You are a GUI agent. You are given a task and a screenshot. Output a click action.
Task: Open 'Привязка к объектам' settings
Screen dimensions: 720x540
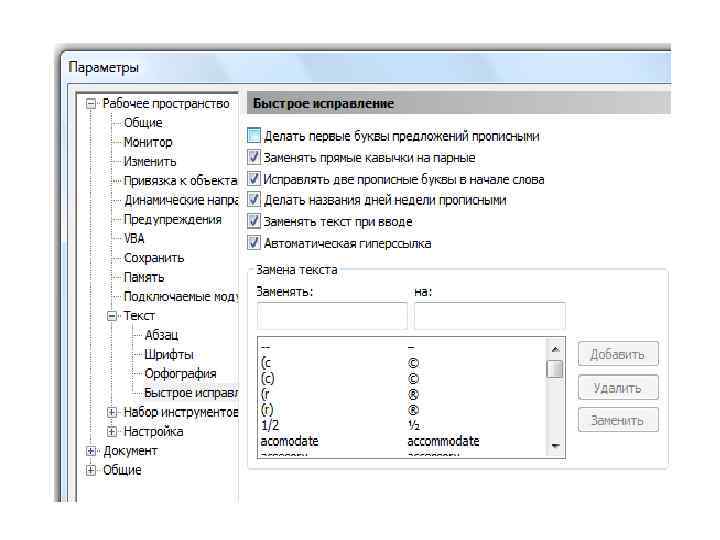(x=180, y=180)
